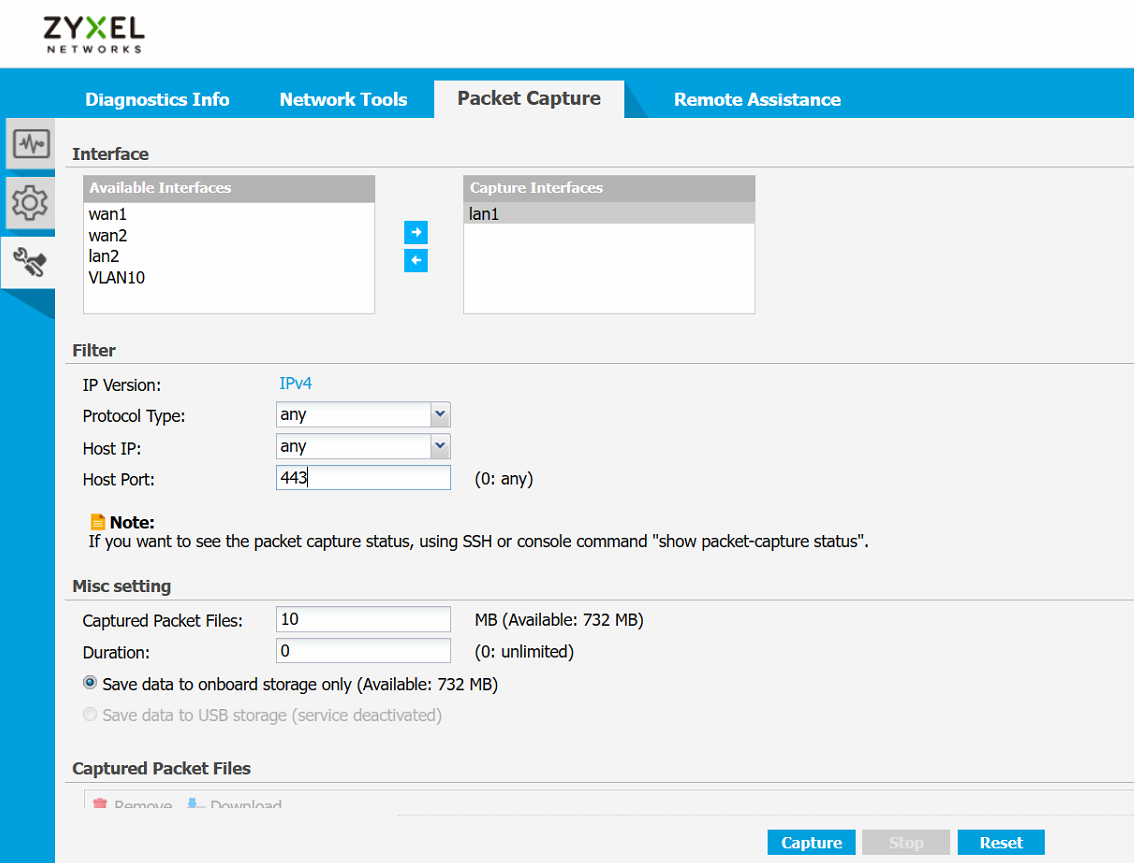Viewport: 1134px width, 863px height.
Task: Select wan1 in Available Interfaces
Action: [x=108, y=214]
